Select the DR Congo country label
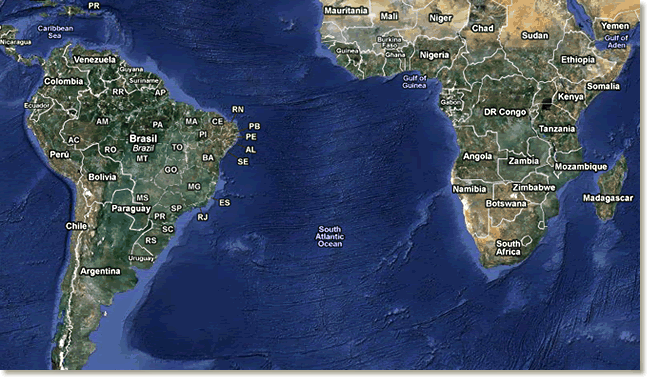 tap(505, 112)
